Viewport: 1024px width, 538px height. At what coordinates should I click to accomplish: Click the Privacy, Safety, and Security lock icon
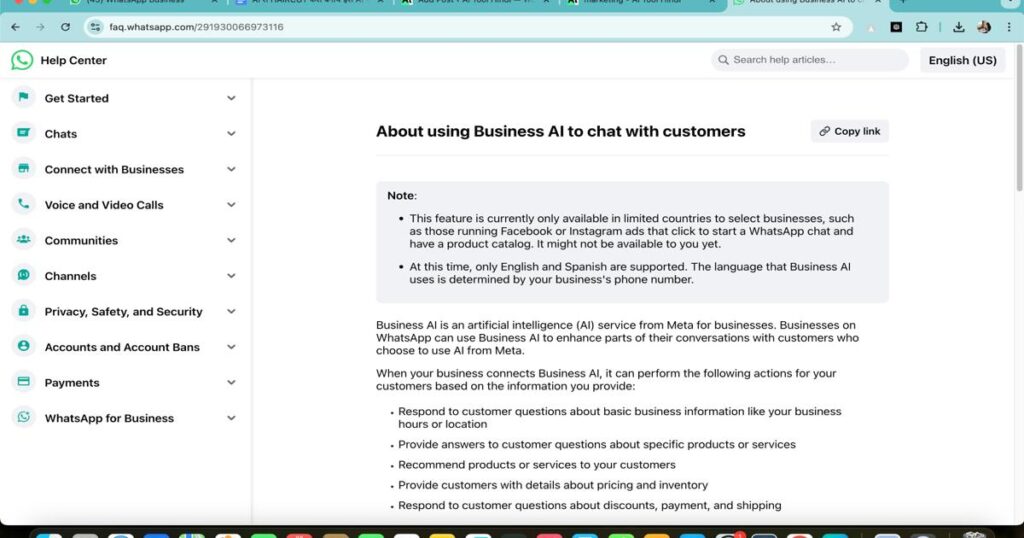point(24,311)
